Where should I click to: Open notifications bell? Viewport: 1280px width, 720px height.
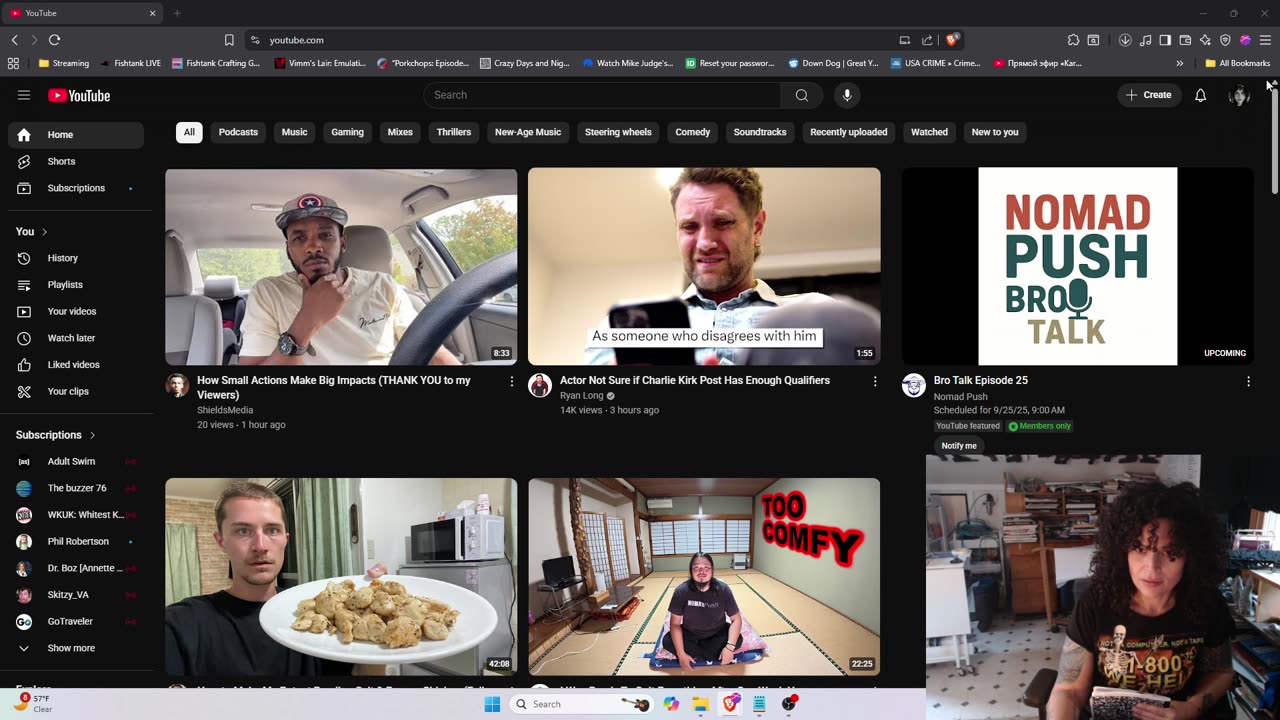[x=1200, y=95]
